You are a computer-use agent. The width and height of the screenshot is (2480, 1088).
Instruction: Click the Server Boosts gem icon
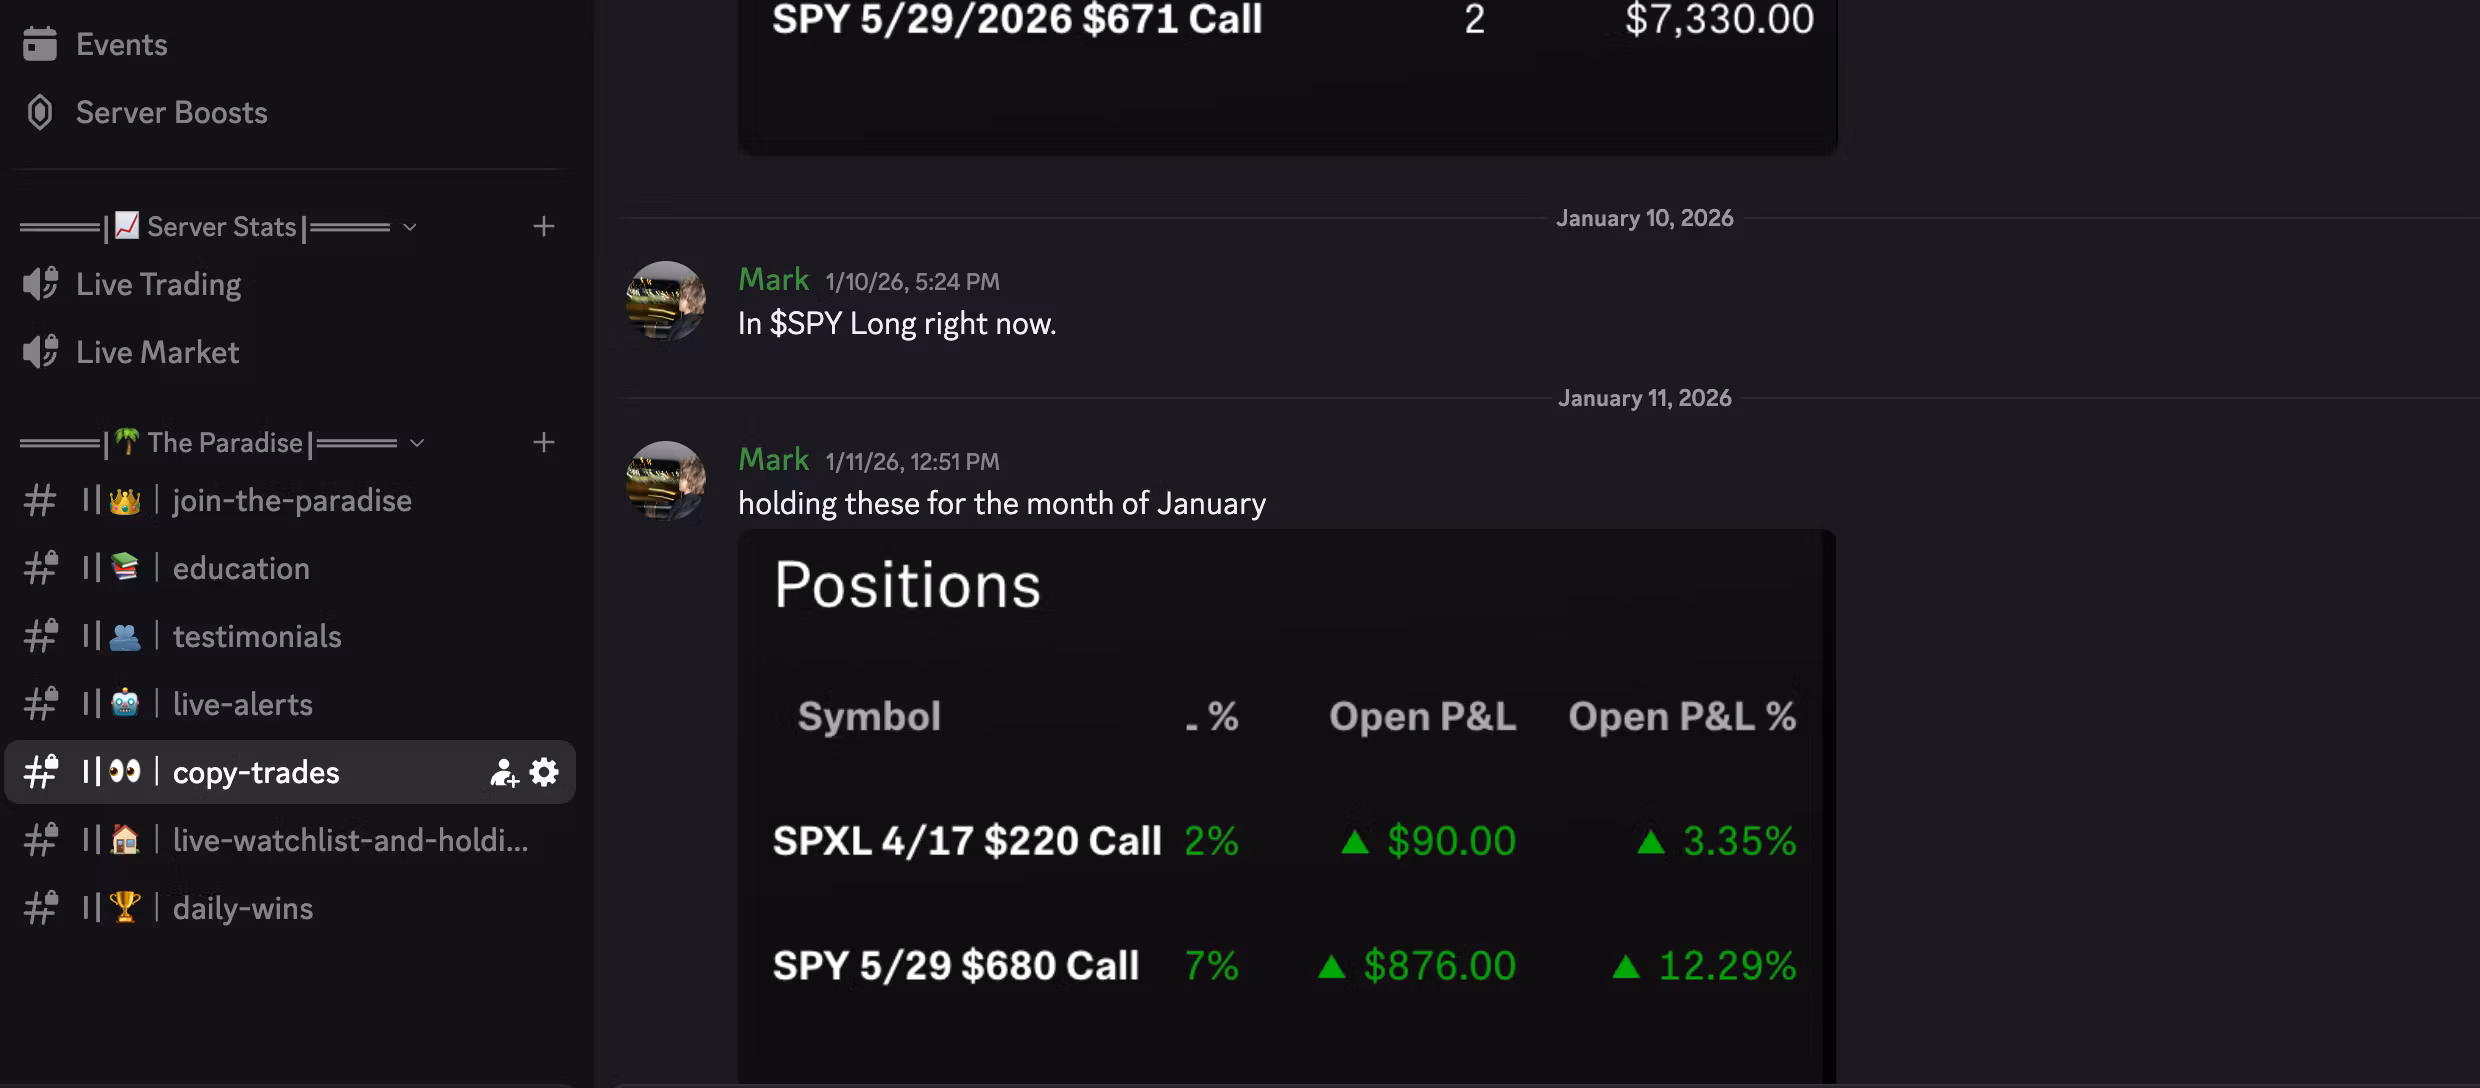pos(40,112)
